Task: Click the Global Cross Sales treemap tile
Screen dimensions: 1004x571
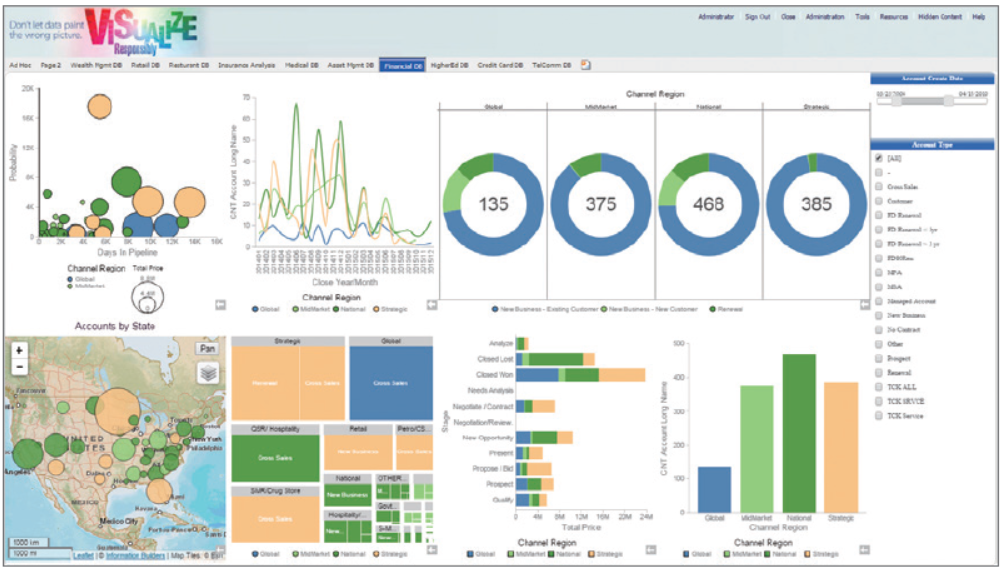Action: [x=389, y=382]
